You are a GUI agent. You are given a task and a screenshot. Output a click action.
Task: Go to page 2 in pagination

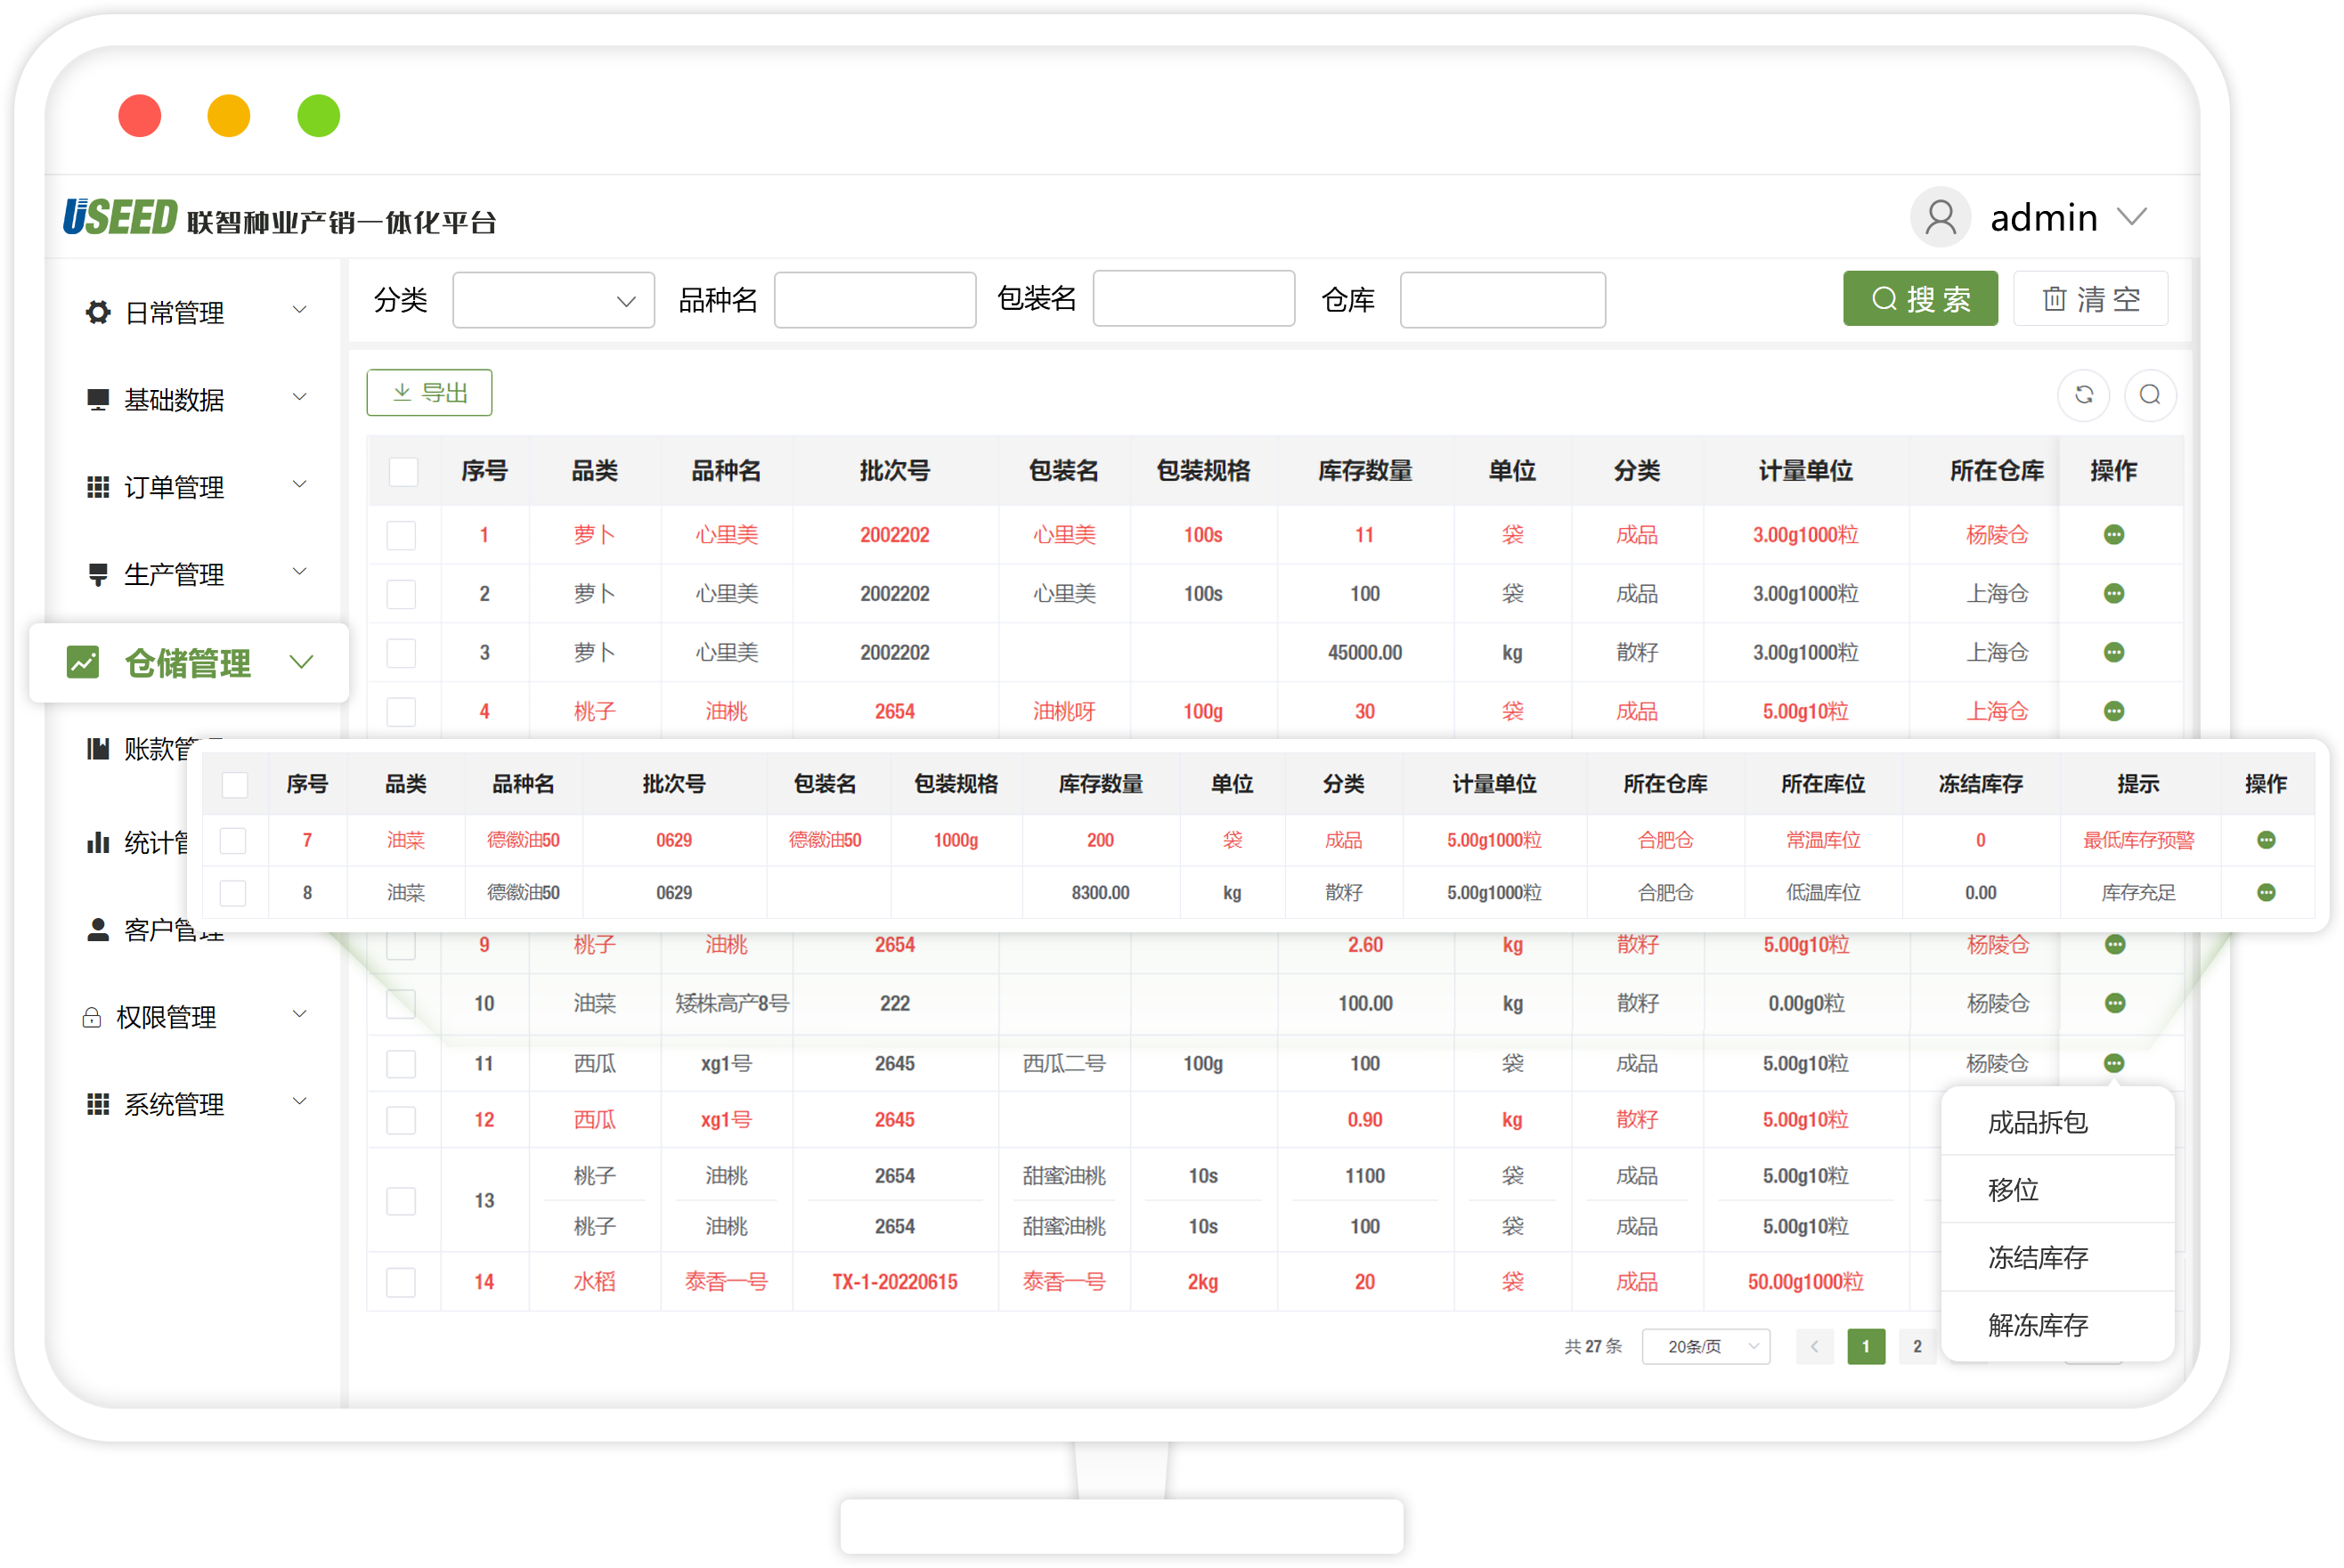tap(1917, 1346)
